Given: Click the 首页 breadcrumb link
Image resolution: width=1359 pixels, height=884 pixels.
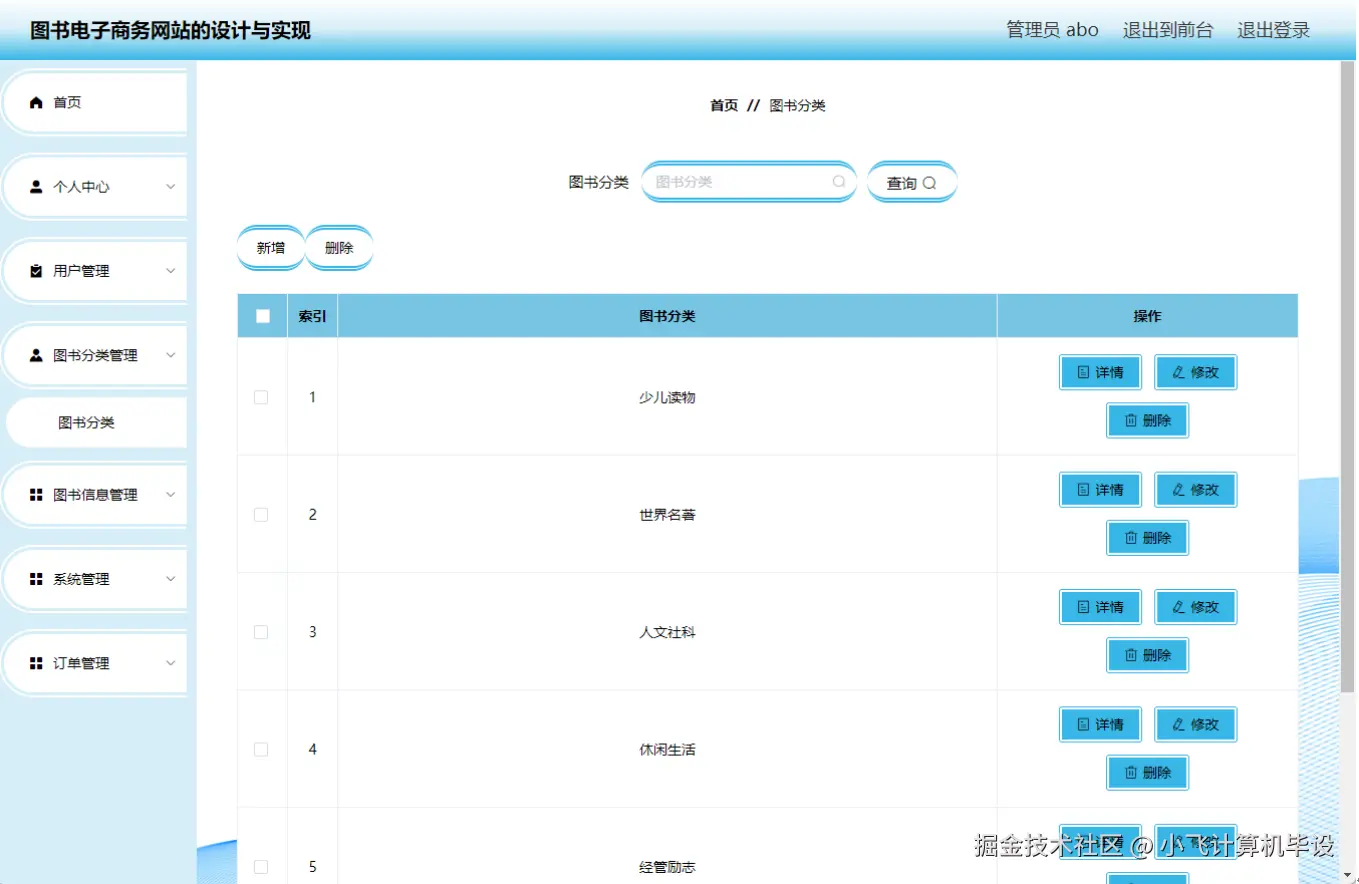Looking at the screenshot, I should click(724, 105).
